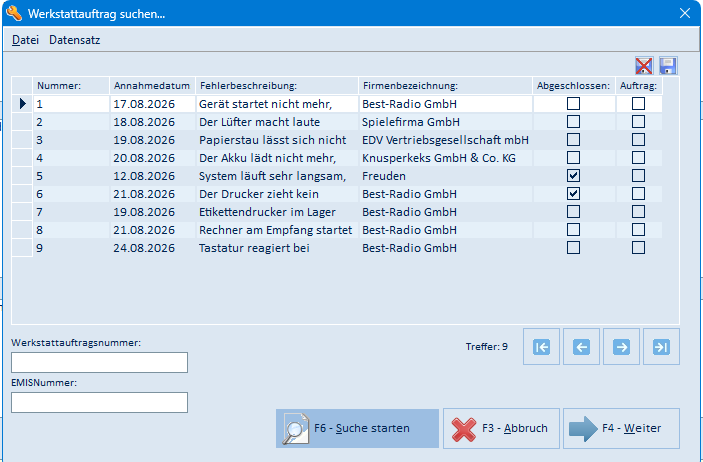Viewport: 703px width, 462px height.
Task: Toggle Abgeschlossen checkbox for order 3
Action: coord(573,139)
